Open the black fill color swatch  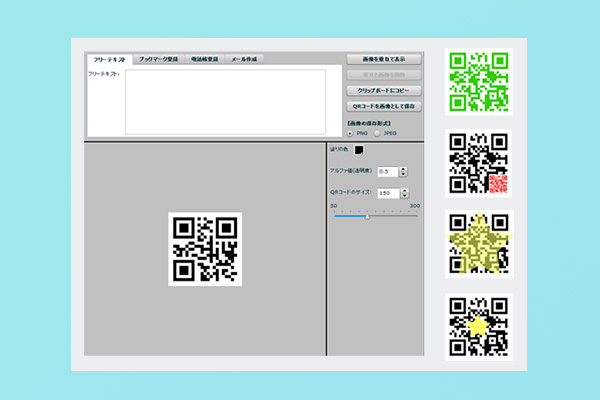[359, 150]
